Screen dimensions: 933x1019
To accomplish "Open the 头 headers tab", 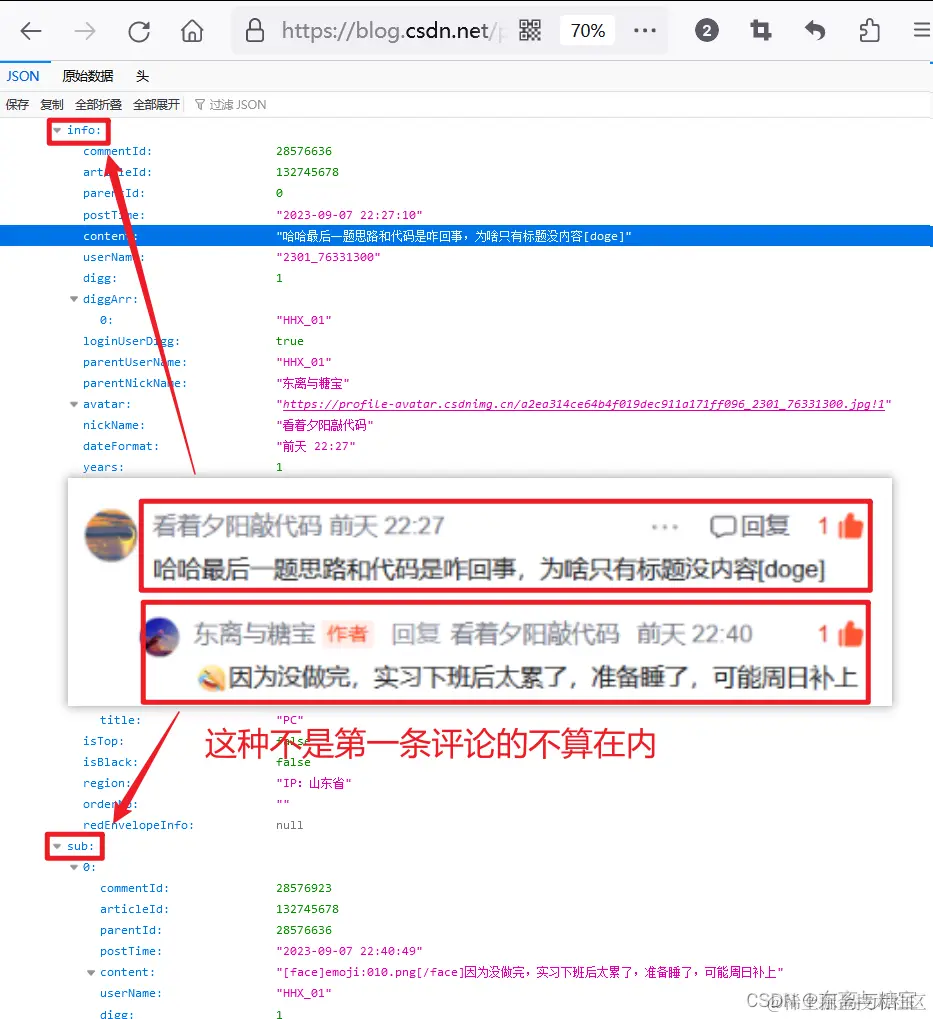I will (x=141, y=75).
